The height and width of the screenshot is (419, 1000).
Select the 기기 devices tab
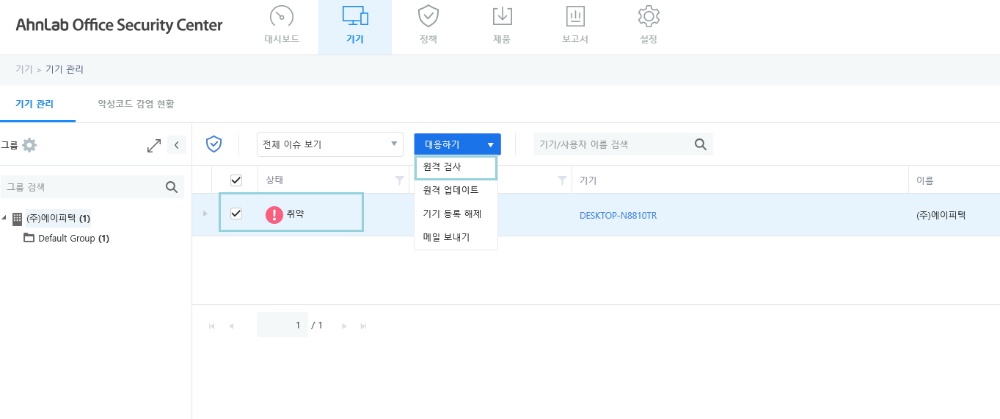[x=355, y=26]
